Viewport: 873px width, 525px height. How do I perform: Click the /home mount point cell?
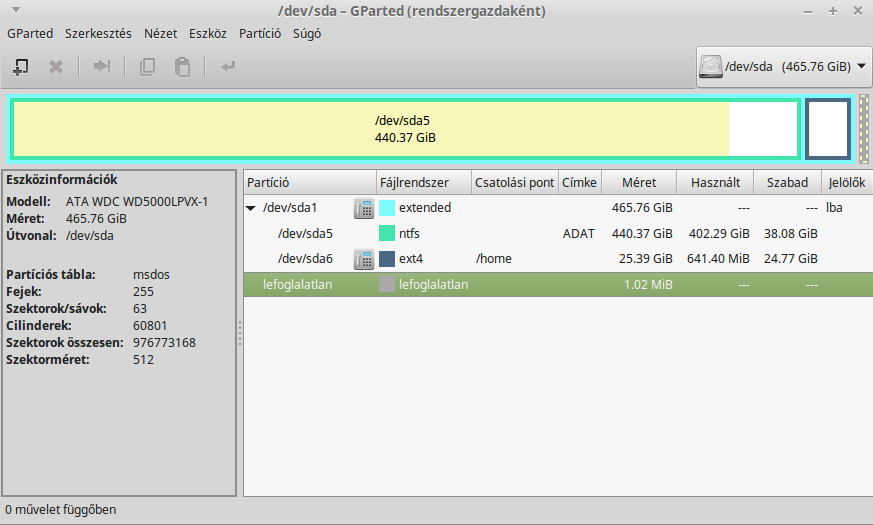[493, 259]
